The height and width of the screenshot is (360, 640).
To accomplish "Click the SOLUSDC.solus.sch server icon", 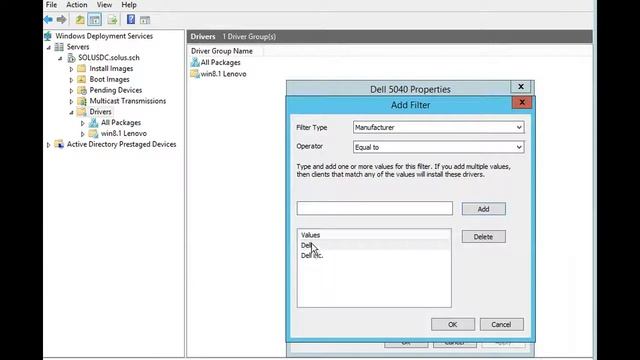I will point(71,58).
